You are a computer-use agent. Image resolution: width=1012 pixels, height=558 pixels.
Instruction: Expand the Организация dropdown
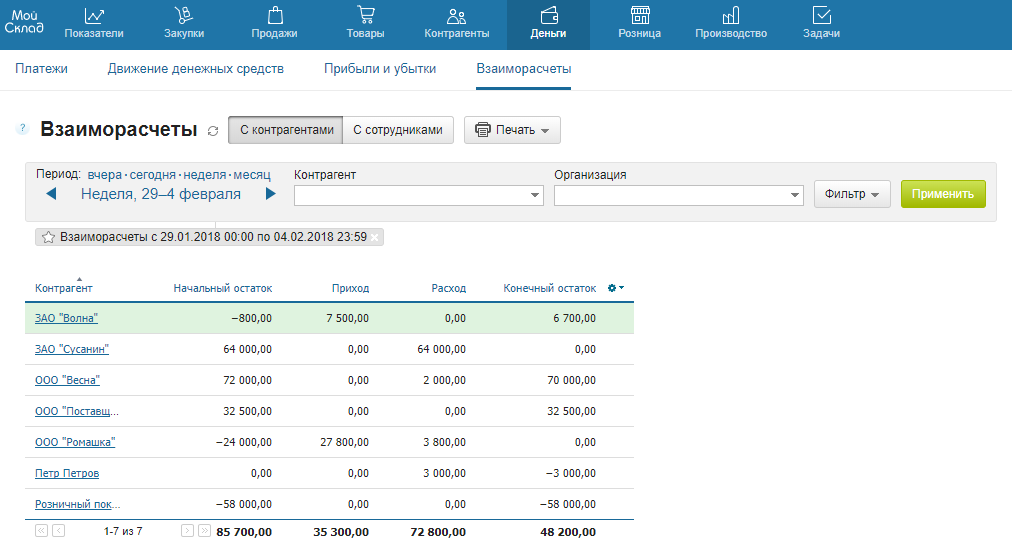[x=794, y=196]
